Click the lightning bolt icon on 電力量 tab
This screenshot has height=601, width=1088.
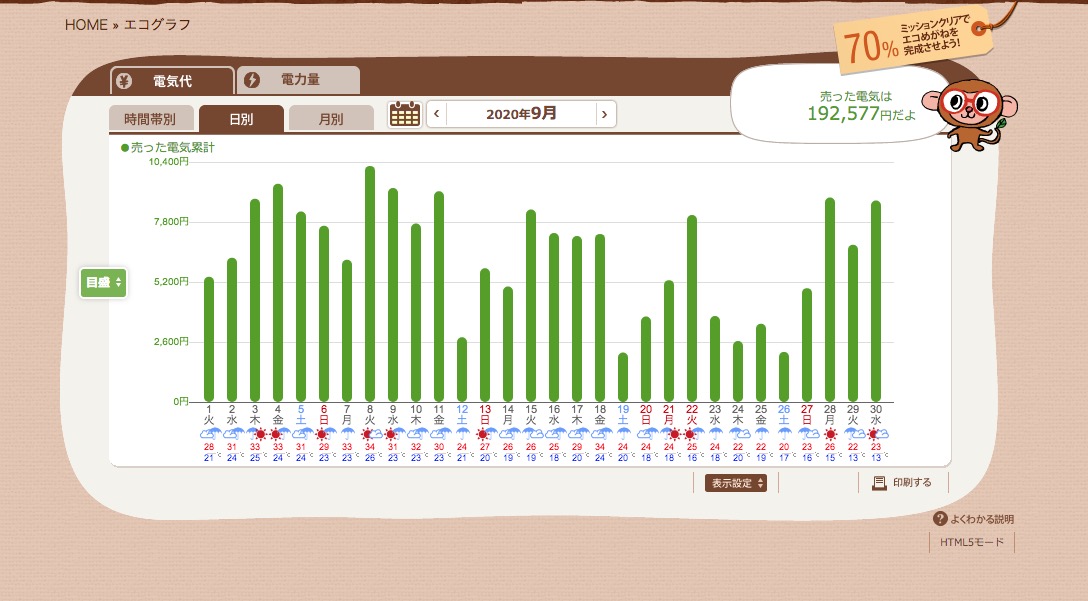252,80
